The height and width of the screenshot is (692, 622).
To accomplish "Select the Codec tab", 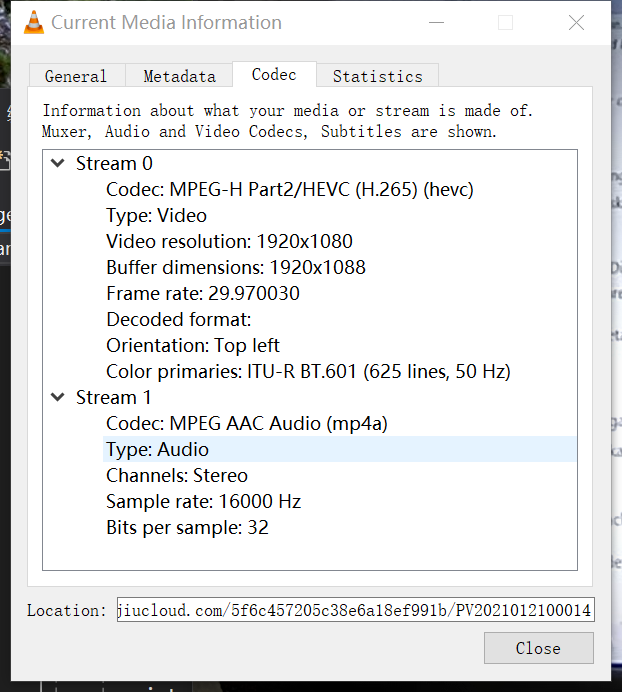I will (274, 75).
